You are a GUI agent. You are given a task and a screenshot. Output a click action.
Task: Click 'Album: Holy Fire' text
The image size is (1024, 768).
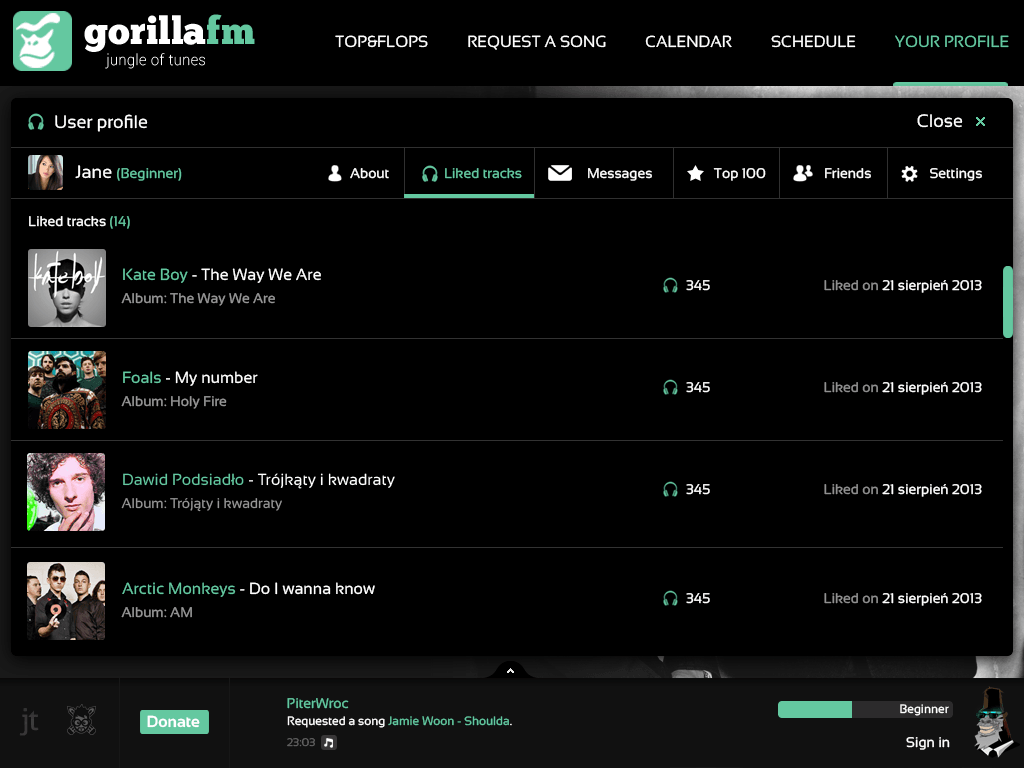tap(174, 401)
